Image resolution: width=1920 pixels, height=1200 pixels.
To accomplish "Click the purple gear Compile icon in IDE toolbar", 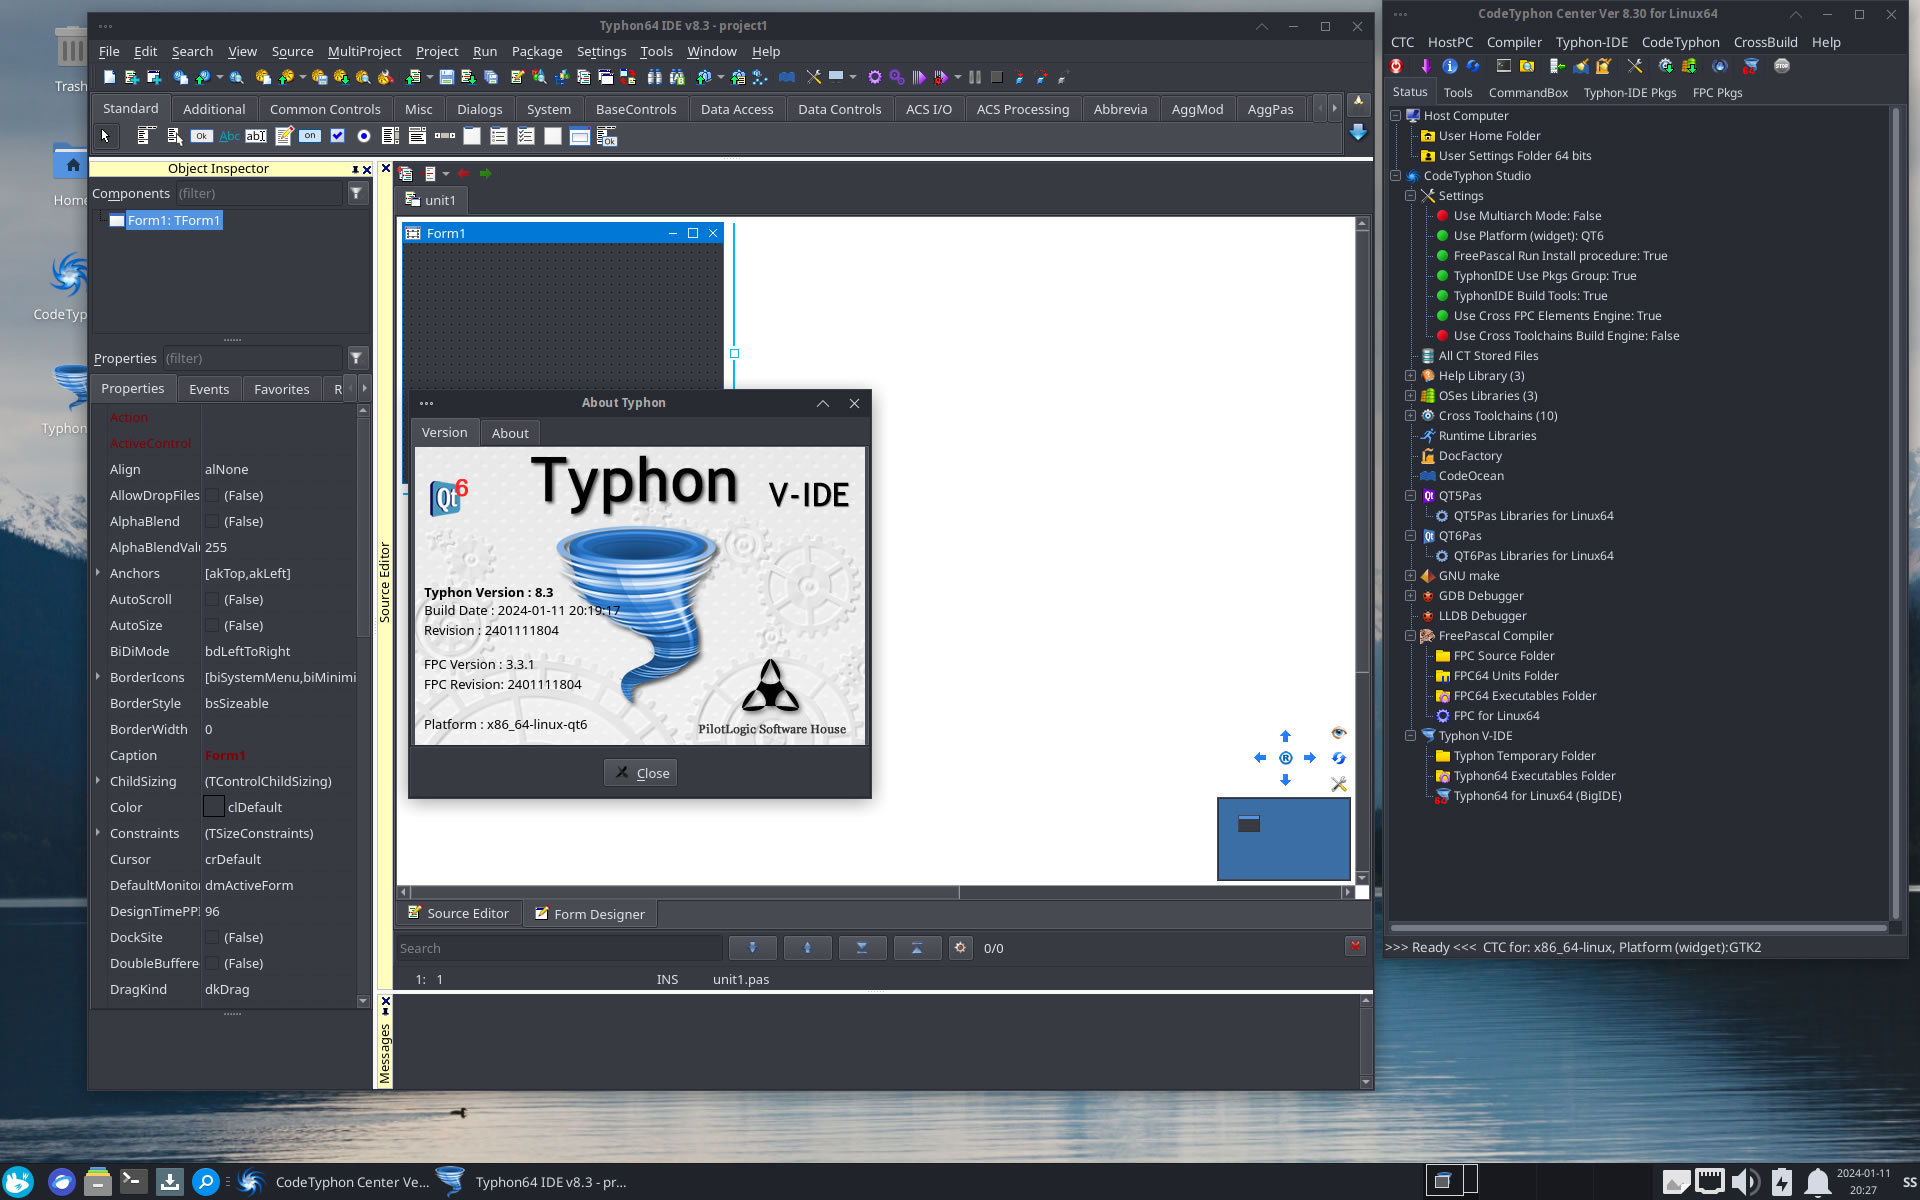I will 875,77.
